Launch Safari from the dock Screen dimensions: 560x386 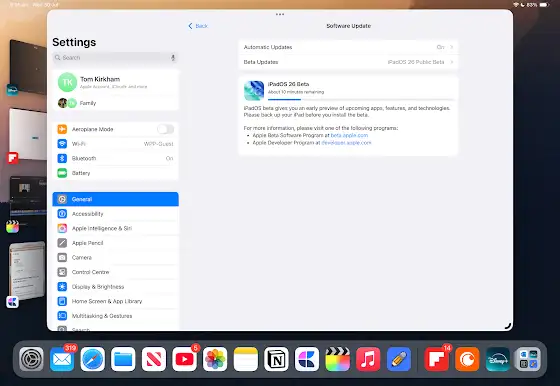coord(93,359)
